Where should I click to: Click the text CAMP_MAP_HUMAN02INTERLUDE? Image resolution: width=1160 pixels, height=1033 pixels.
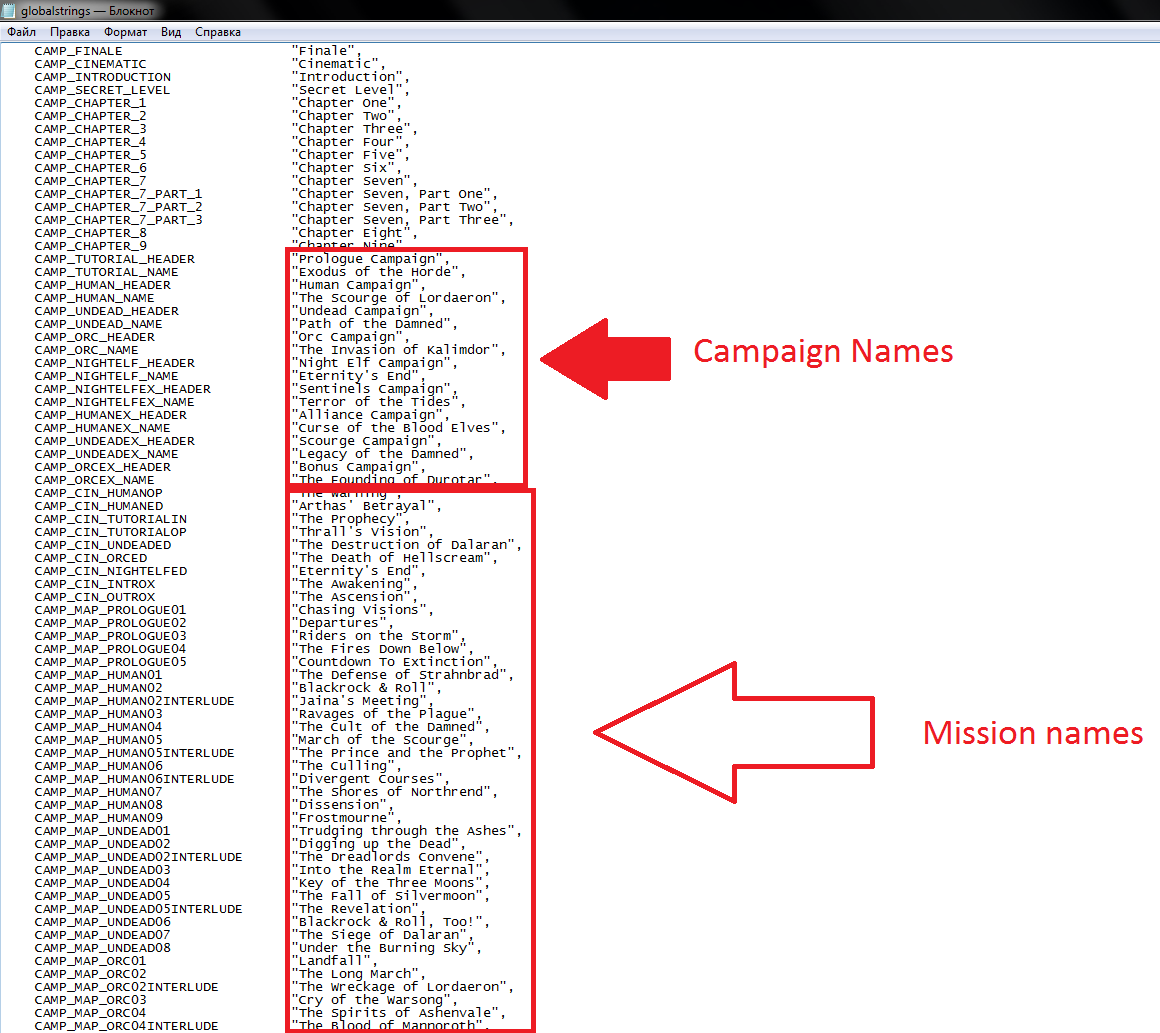[134, 701]
